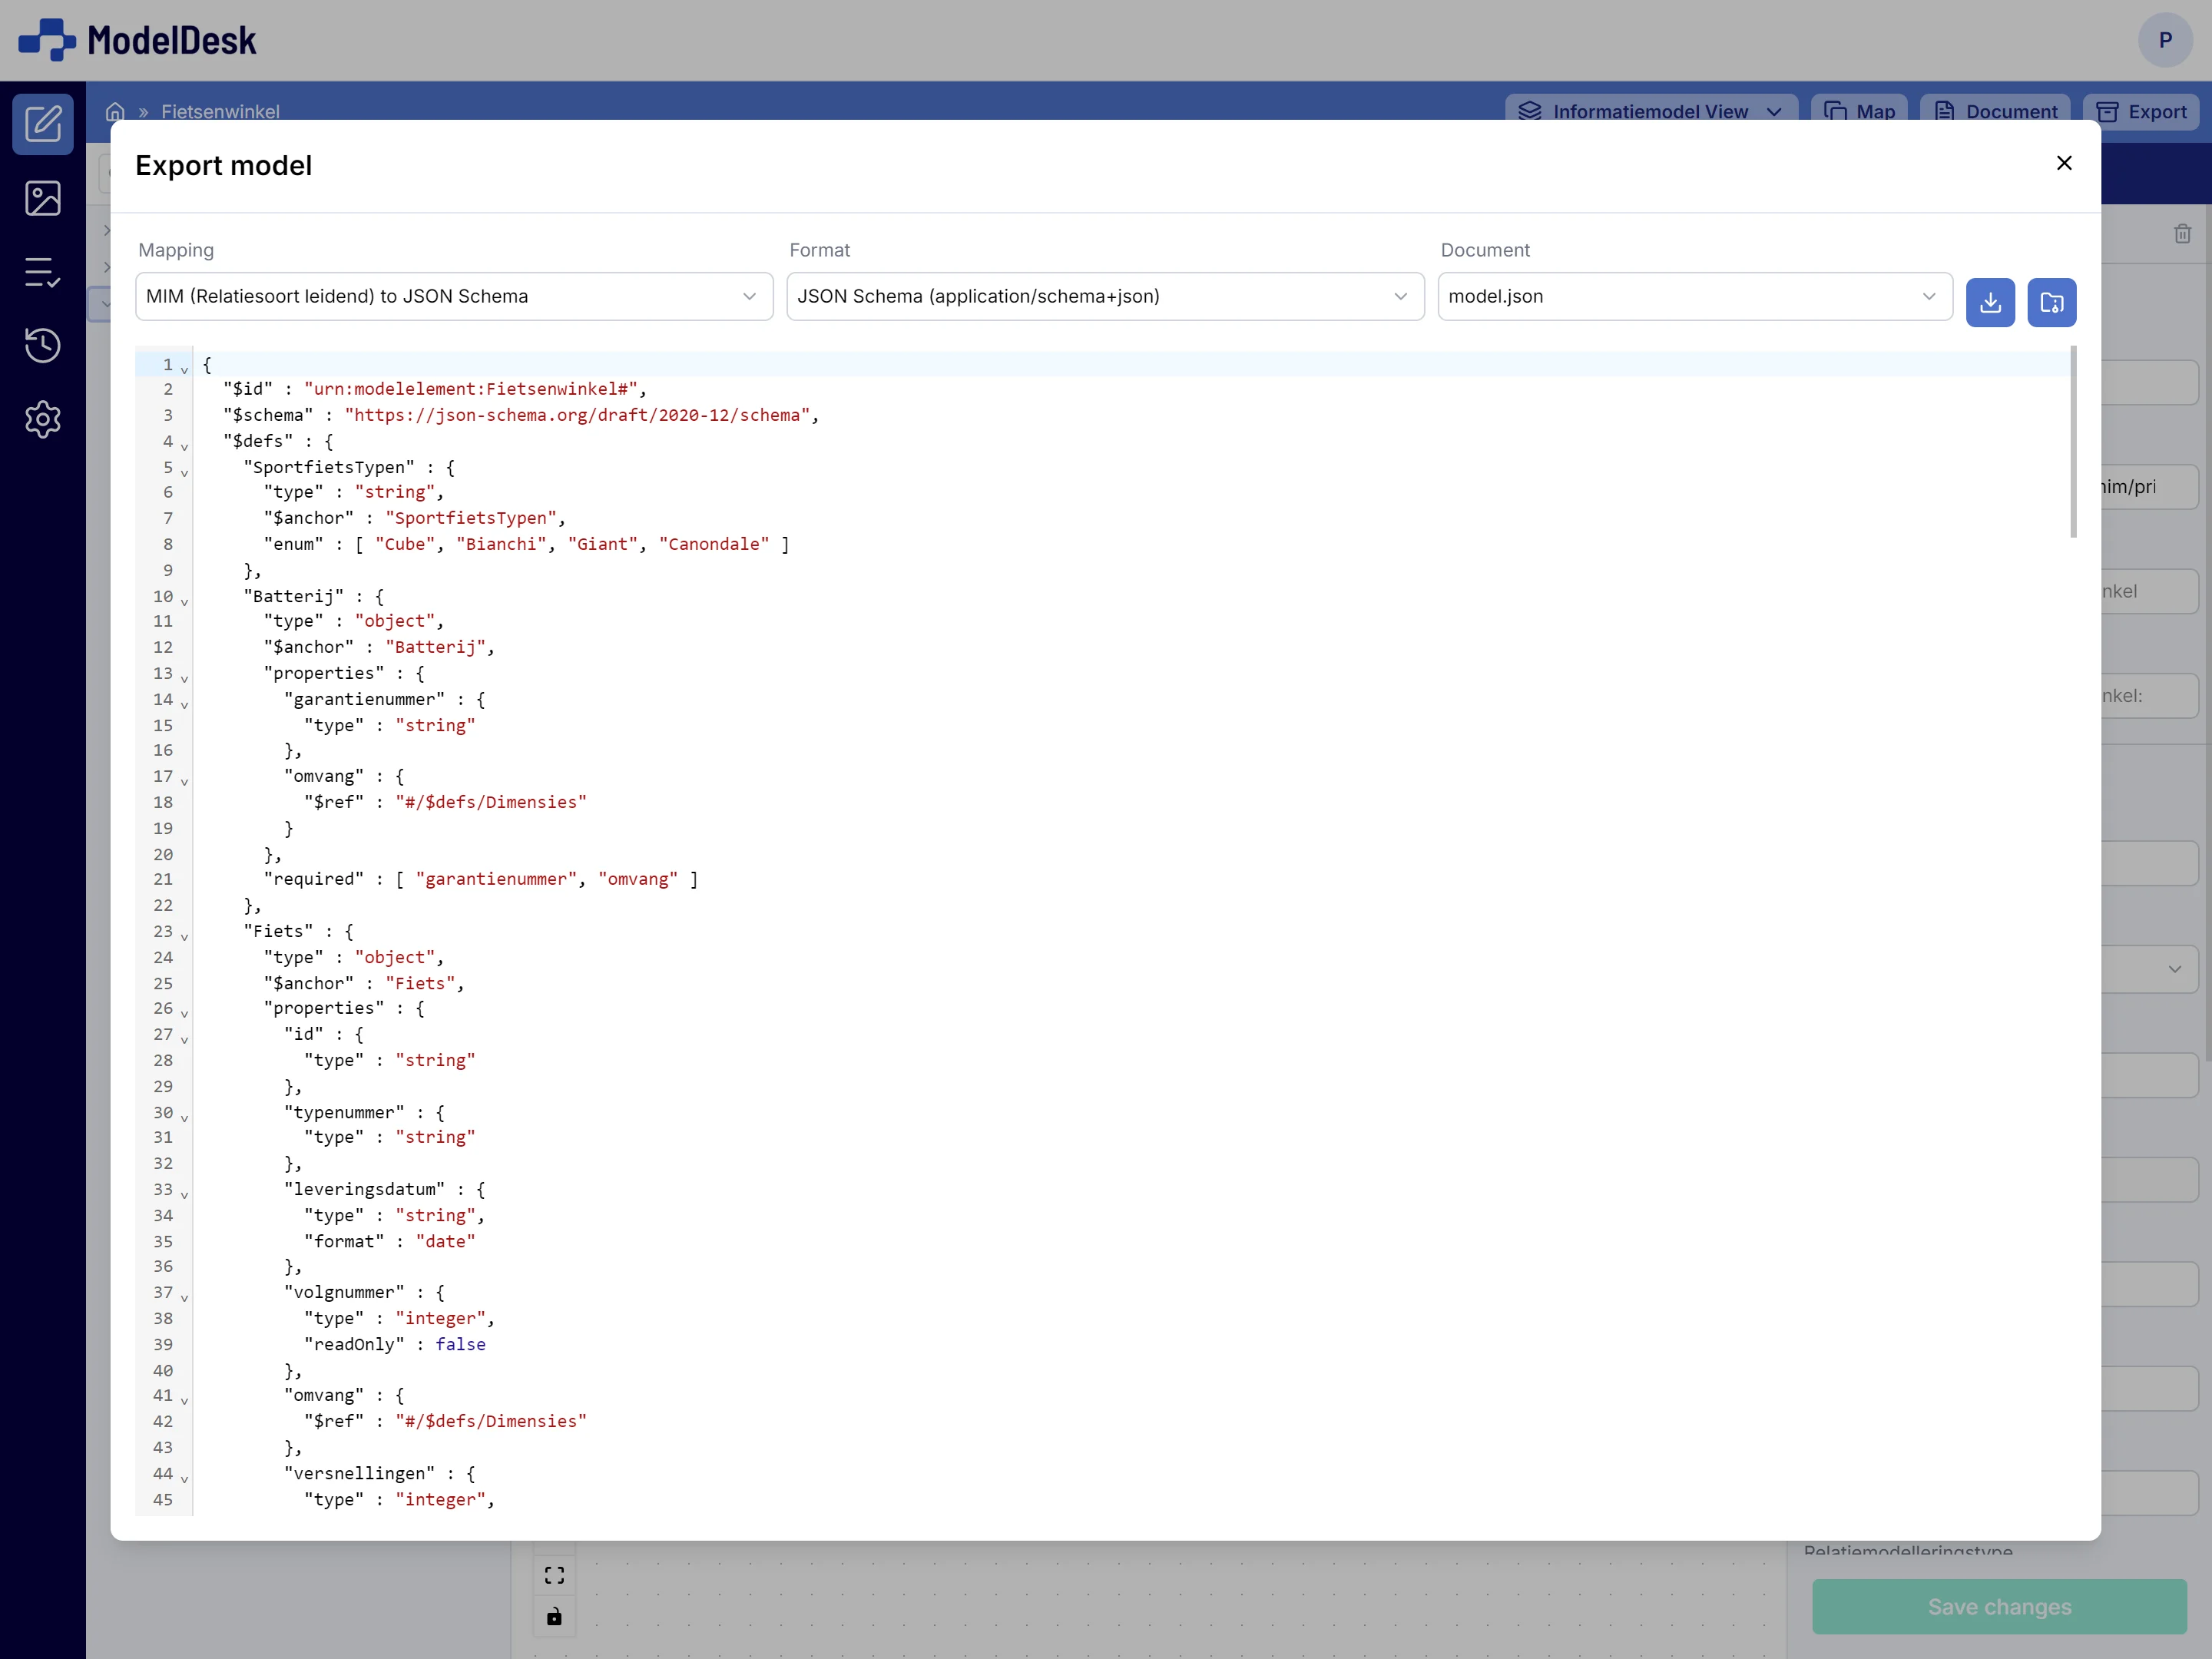Open the diagrams panel in the sidebar

pos(43,198)
